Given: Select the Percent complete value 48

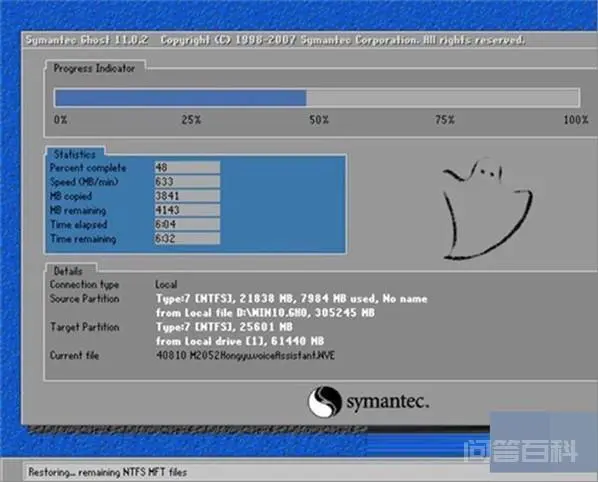Looking at the screenshot, I should click(x=187, y=167).
